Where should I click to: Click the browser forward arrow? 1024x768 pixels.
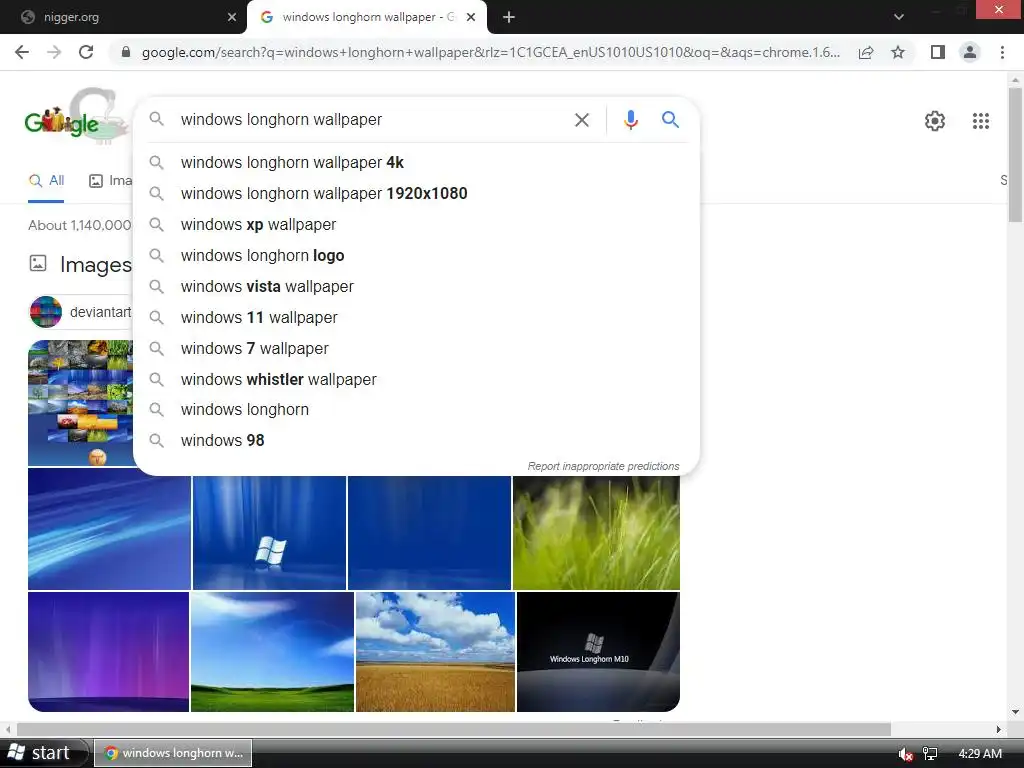point(54,52)
